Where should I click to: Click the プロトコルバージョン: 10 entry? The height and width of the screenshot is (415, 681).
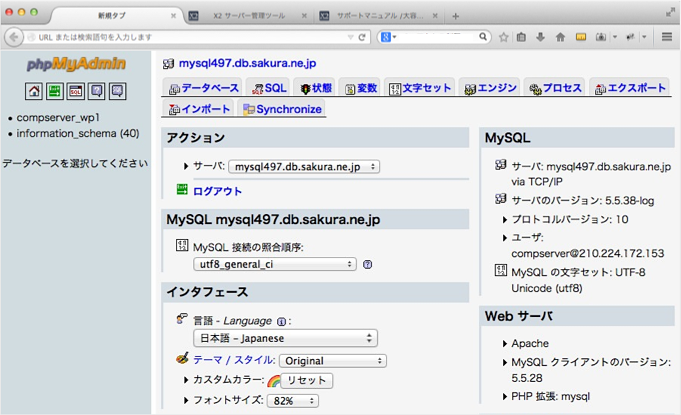click(x=570, y=219)
